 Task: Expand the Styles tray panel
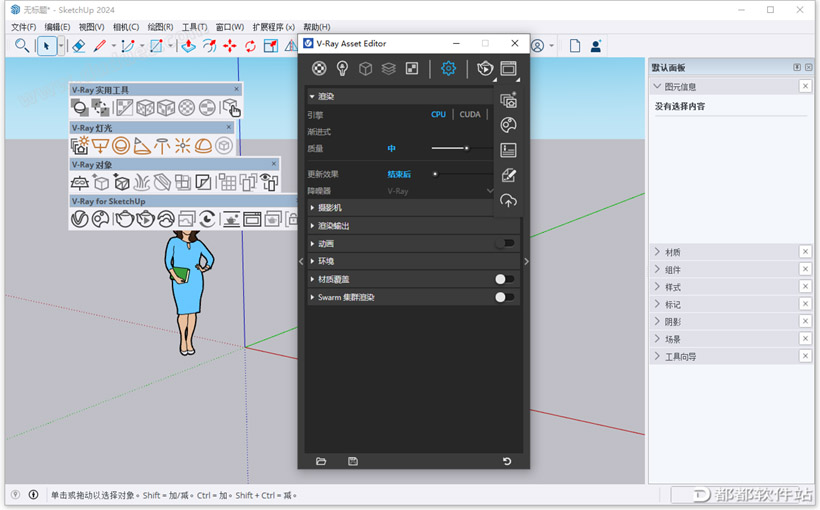(657, 287)
